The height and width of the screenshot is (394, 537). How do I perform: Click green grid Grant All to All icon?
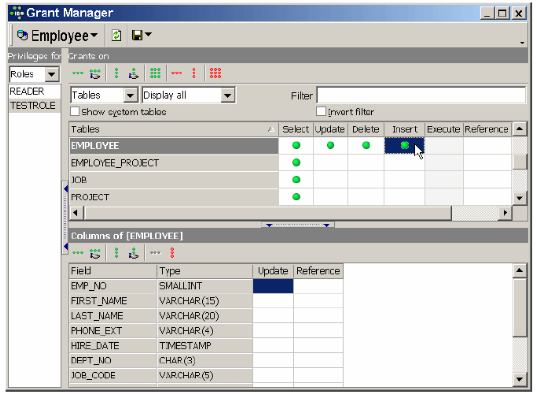click(155, 73)
